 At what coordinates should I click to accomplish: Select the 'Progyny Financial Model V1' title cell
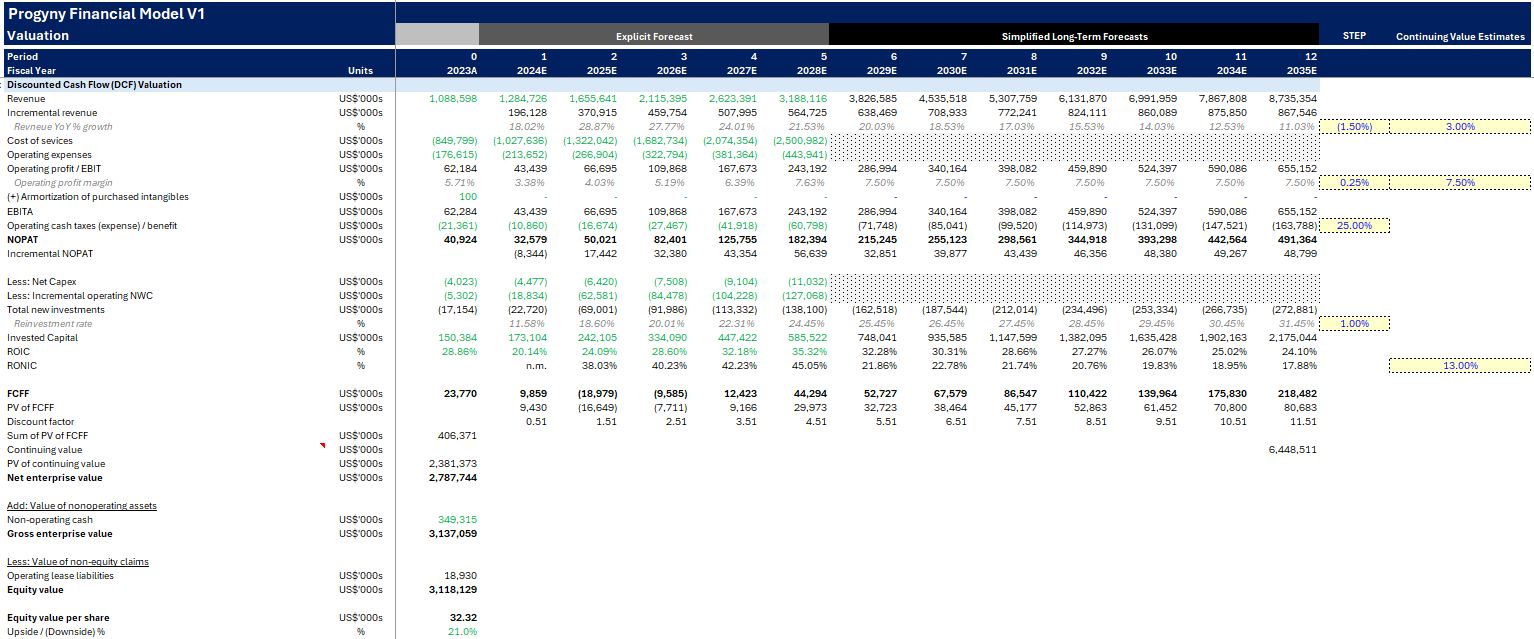tap(105, 14)
